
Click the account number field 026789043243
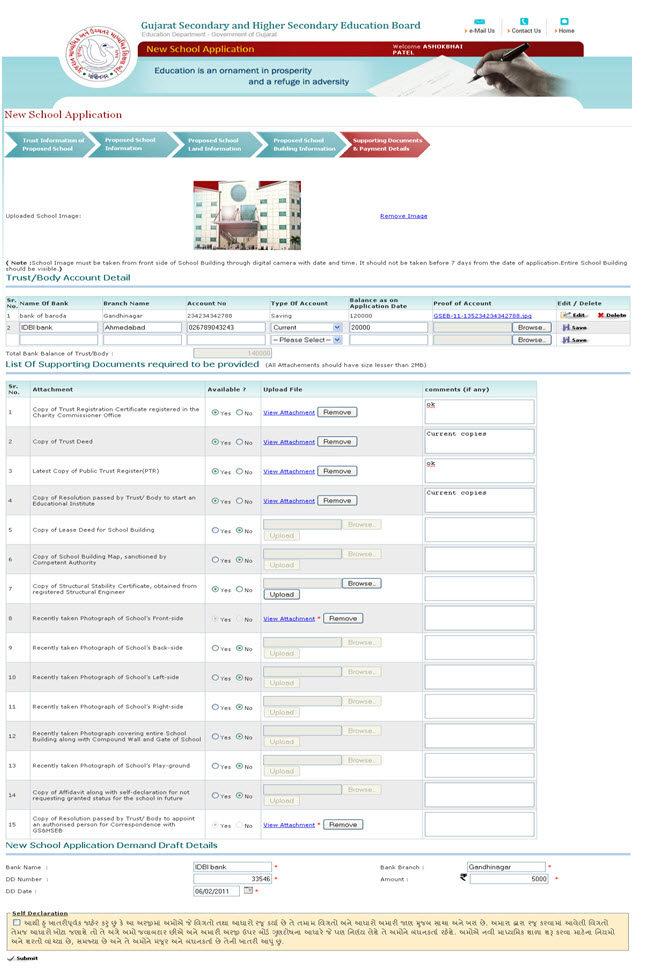click(x=226, y=328)
